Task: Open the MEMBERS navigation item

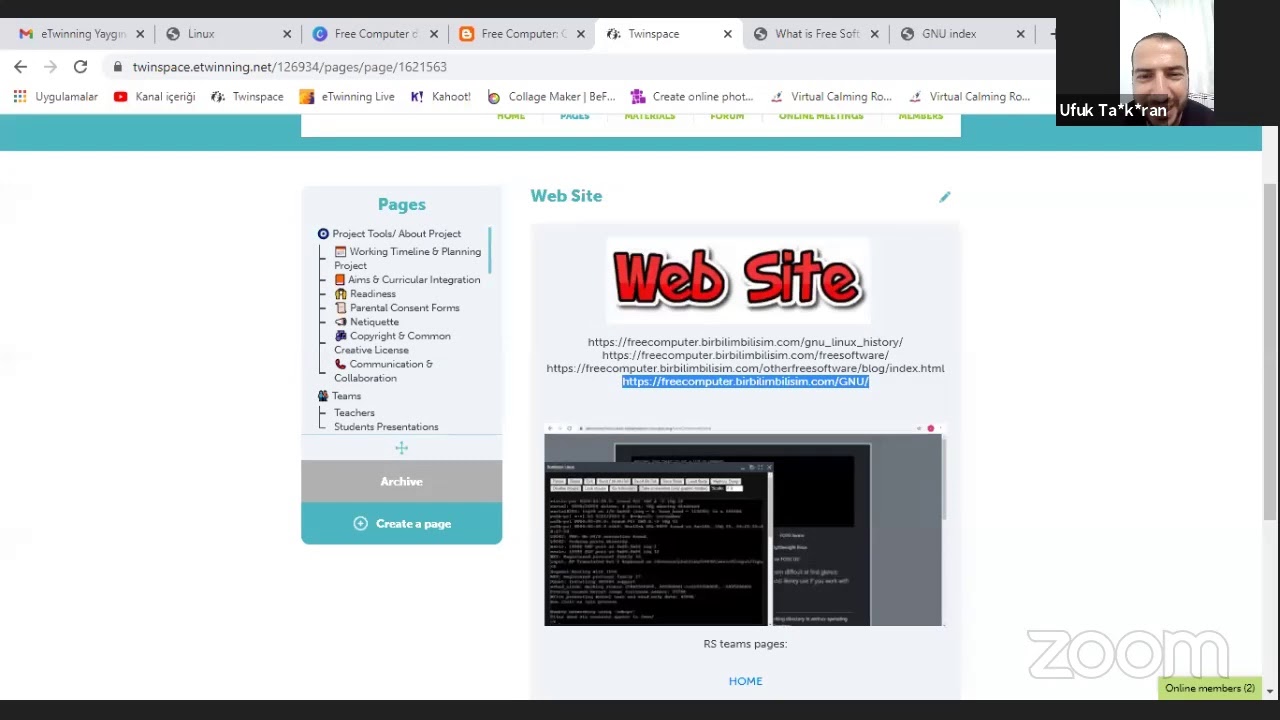Action: coord(921,117)
